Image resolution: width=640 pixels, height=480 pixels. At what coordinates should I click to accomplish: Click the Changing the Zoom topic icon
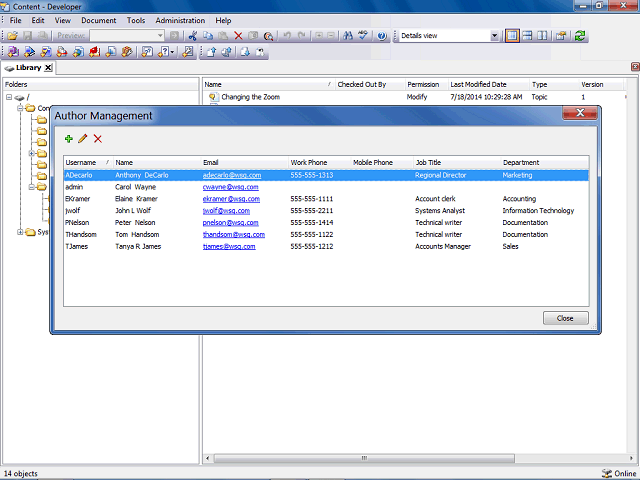pos(213,97)
